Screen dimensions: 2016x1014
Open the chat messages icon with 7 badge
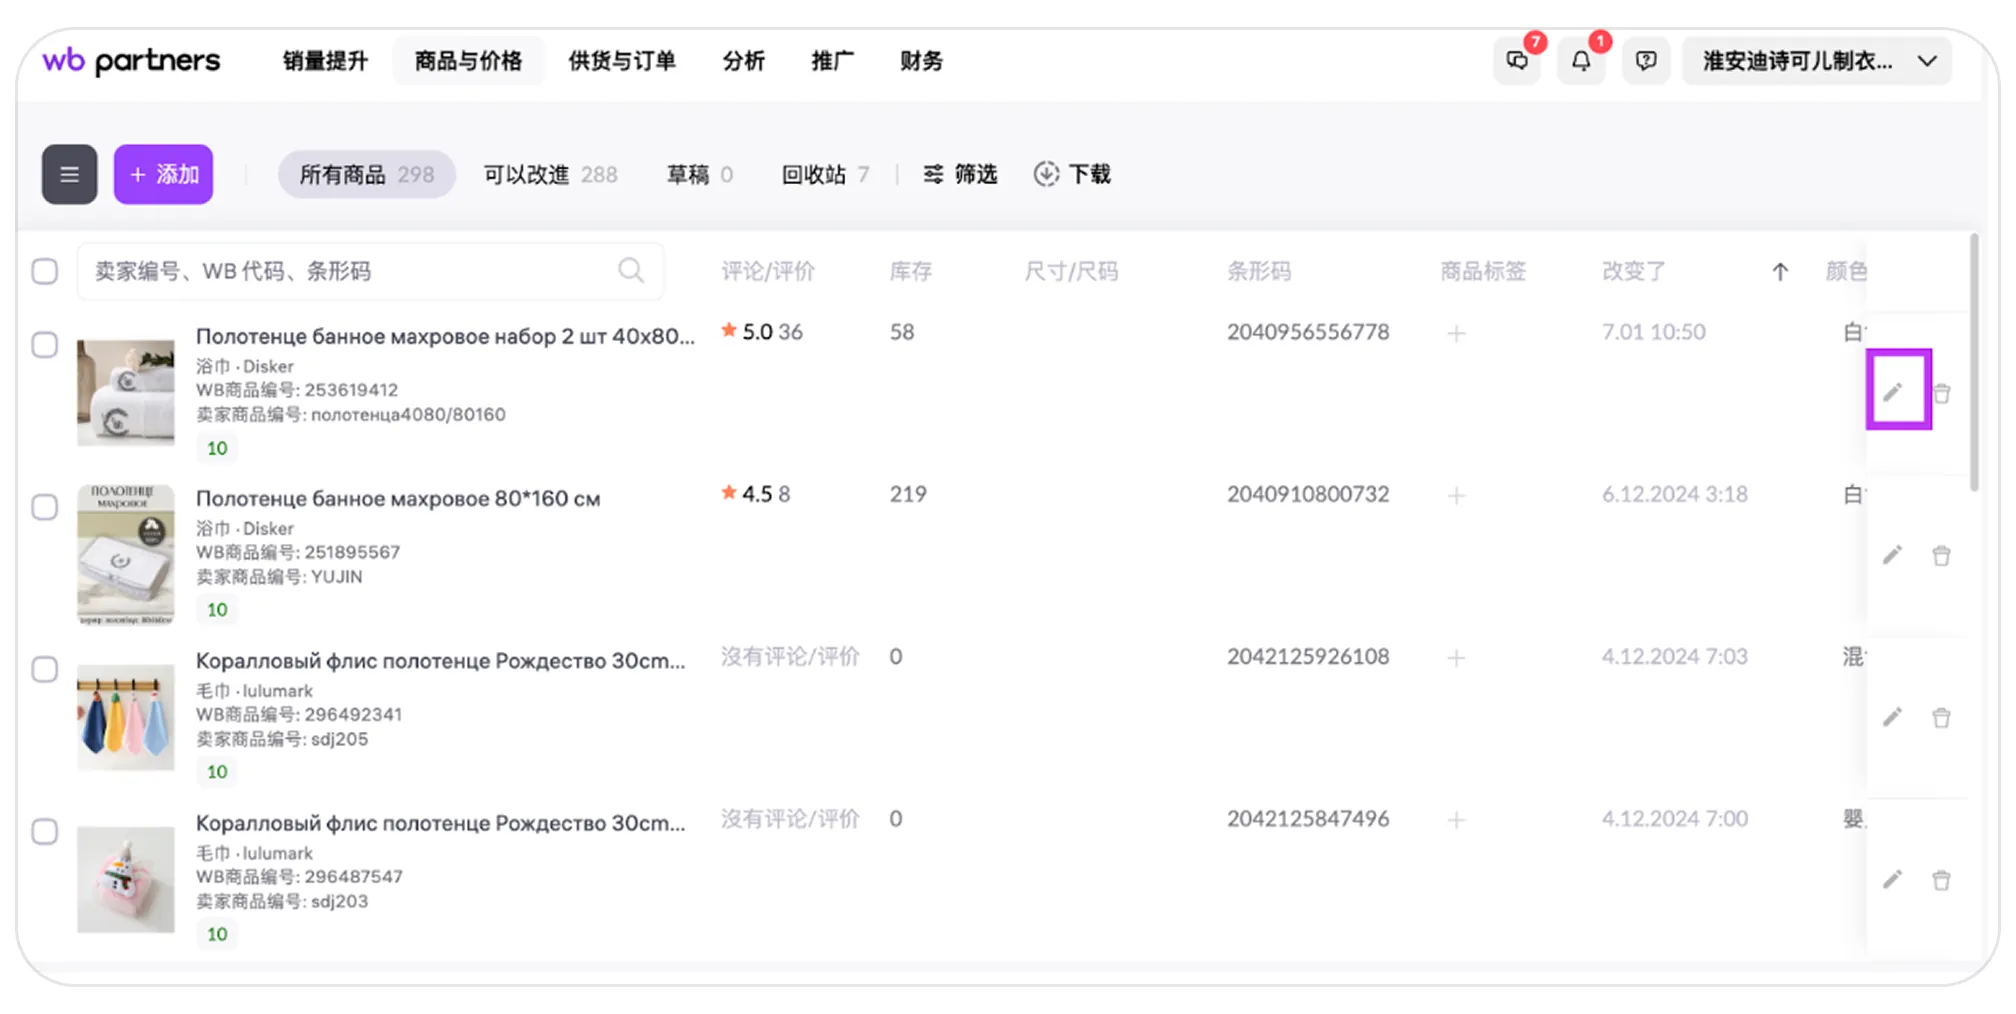[1517, 61]
